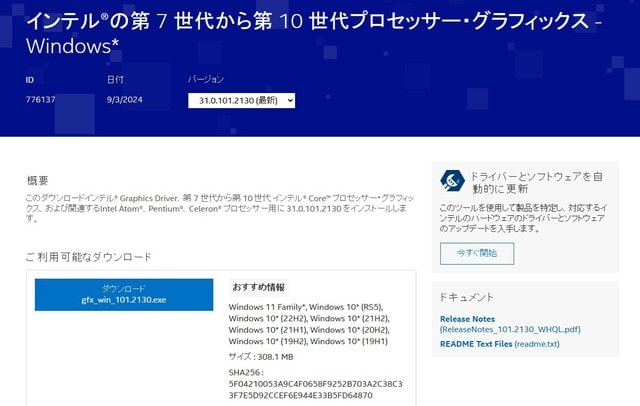Select the date 9/3/2024
Viewport: 640px width, 406px height.
124,100
